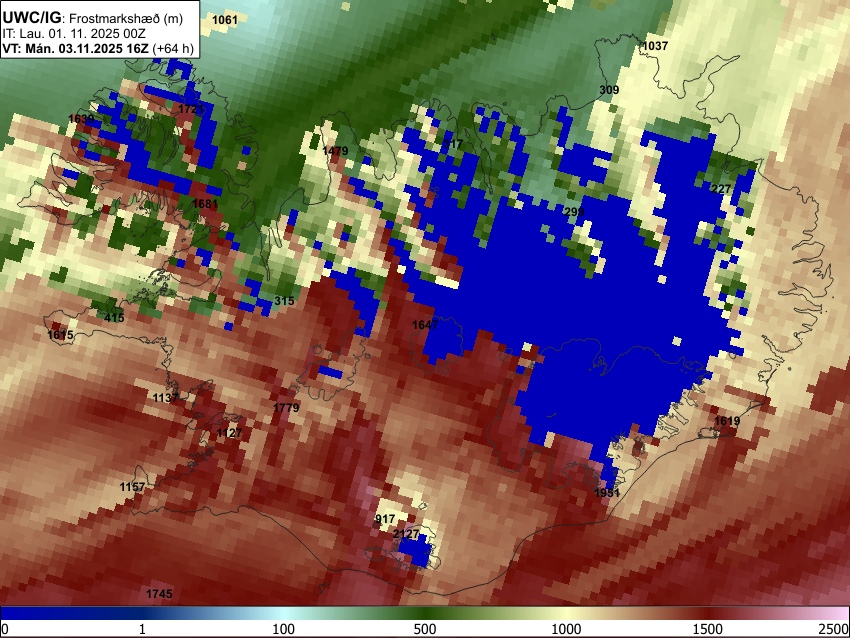Click the color scale label 1000
This screenshot has width=850, height=638.
pyautogui.click(x=566, y=629)
